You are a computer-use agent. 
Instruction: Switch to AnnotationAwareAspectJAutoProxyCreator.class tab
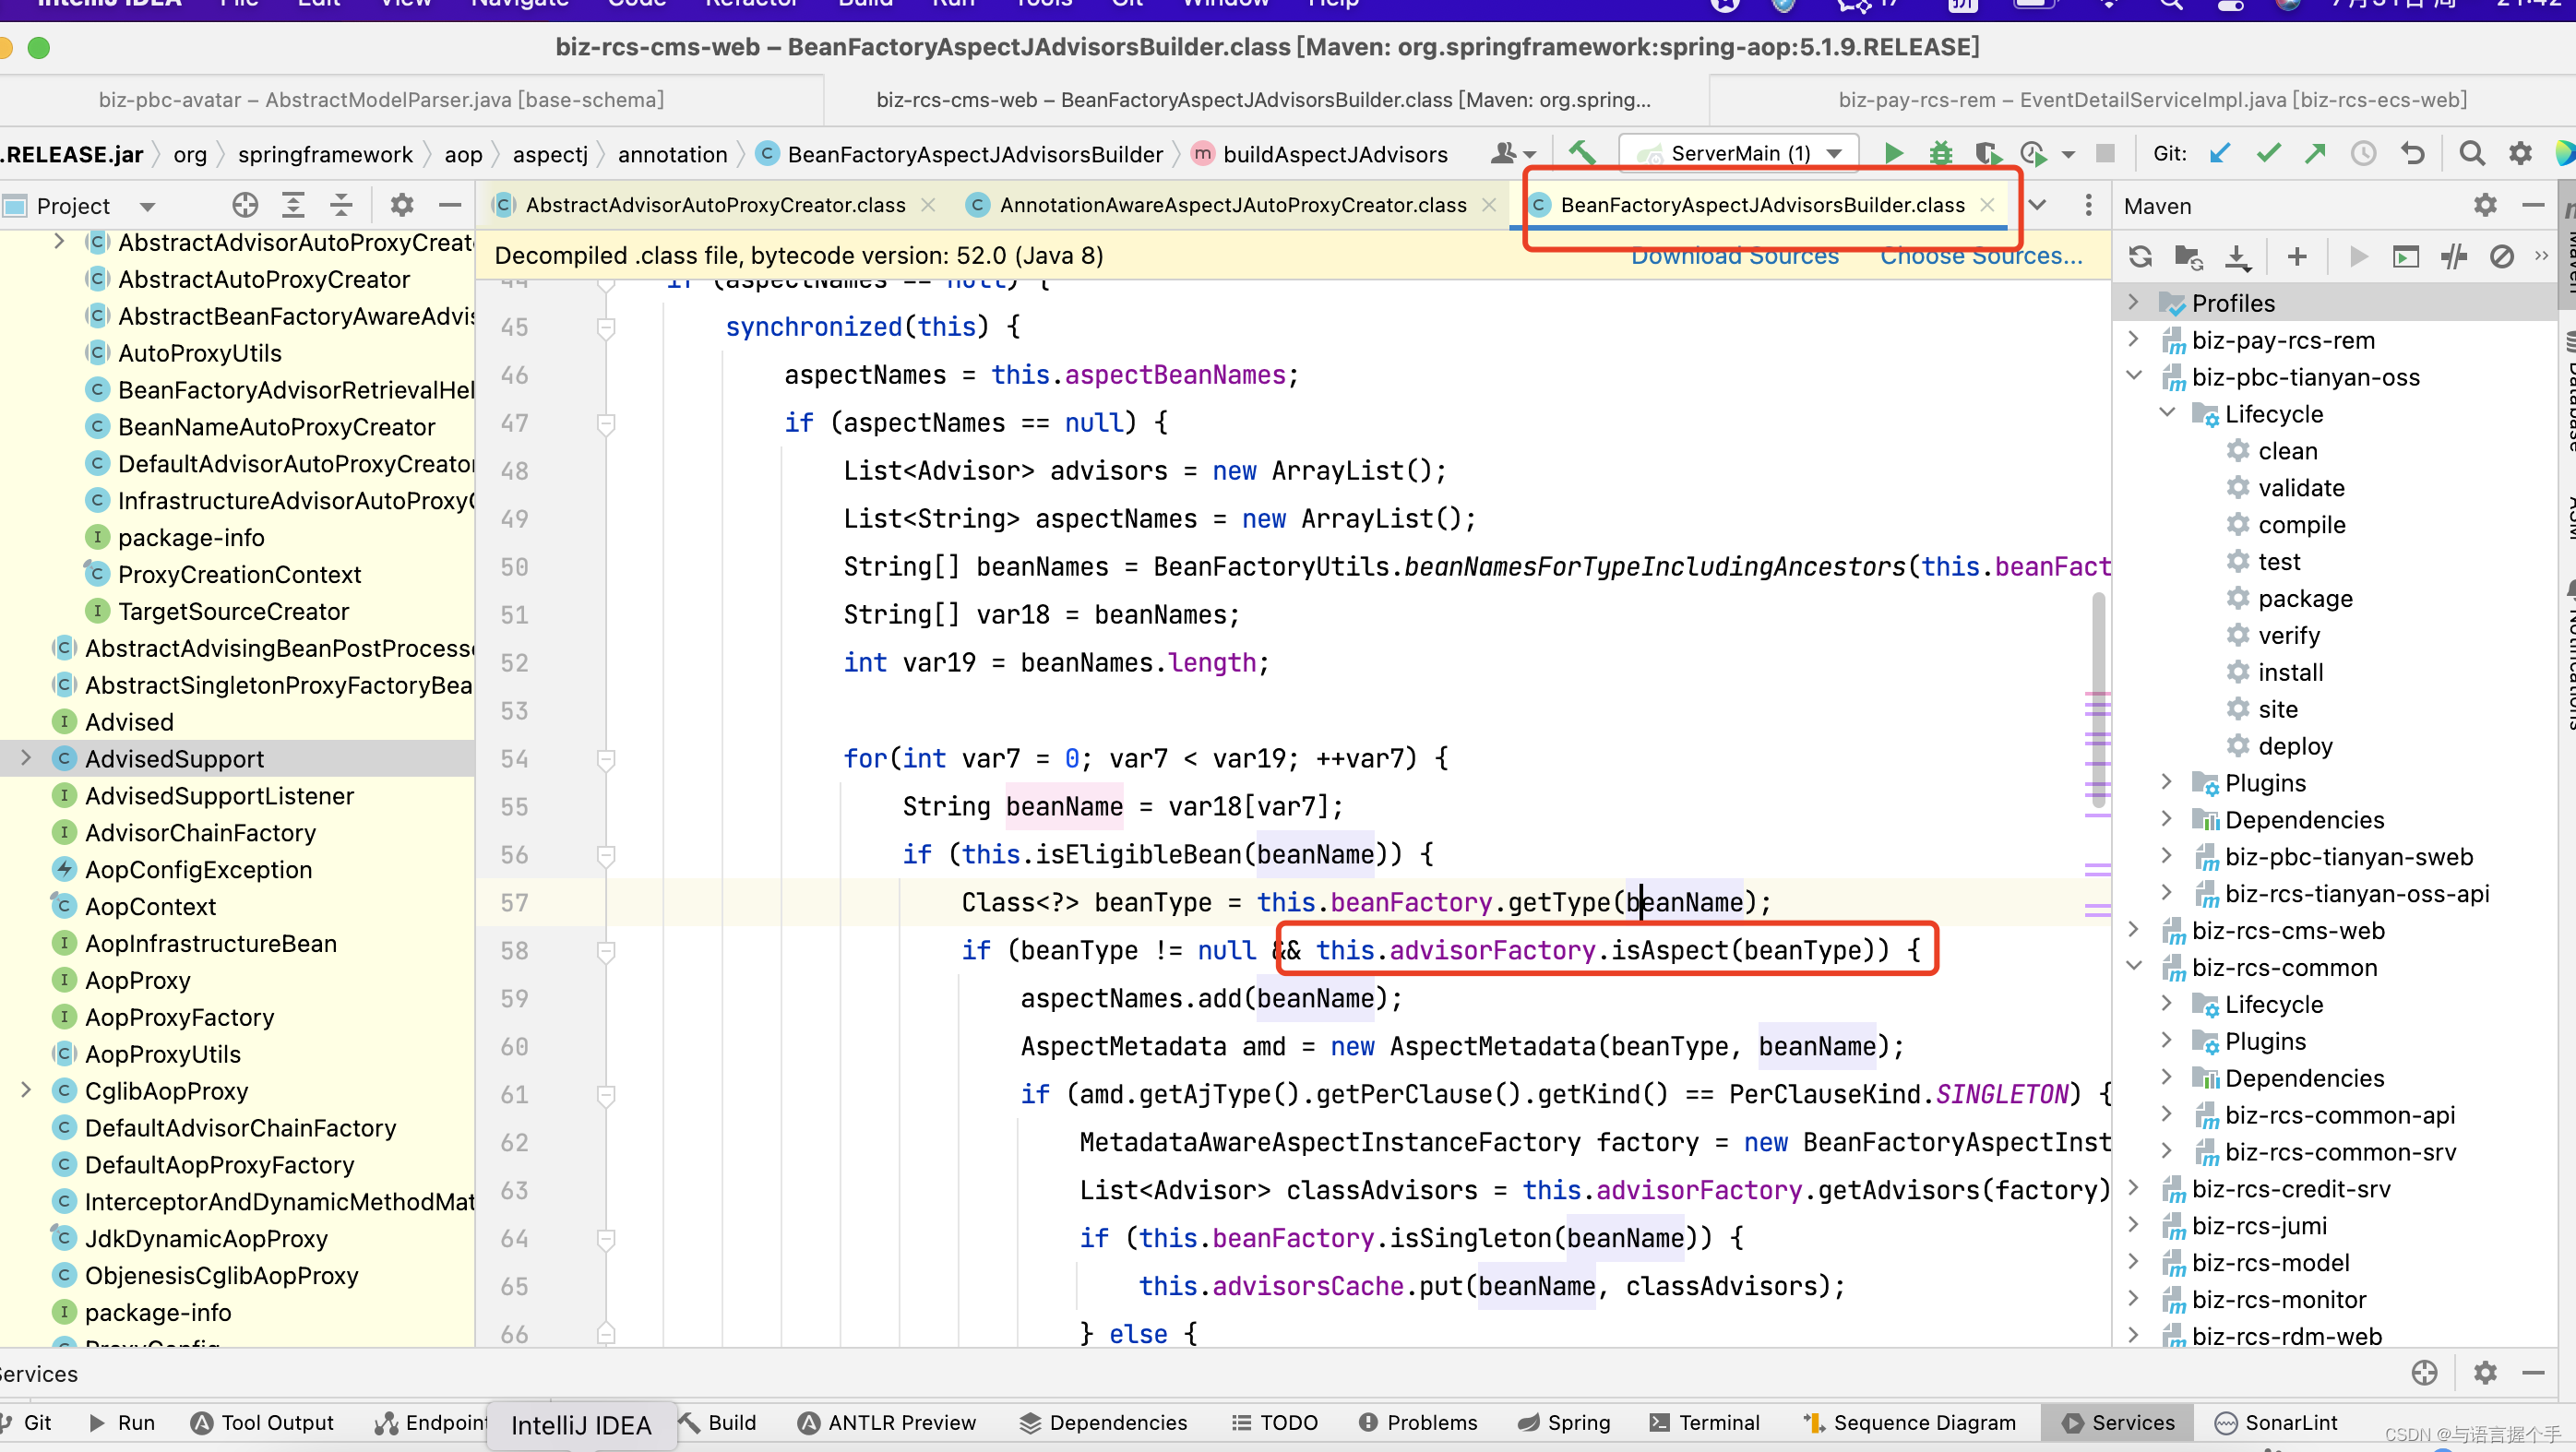tap(1232, 205)
